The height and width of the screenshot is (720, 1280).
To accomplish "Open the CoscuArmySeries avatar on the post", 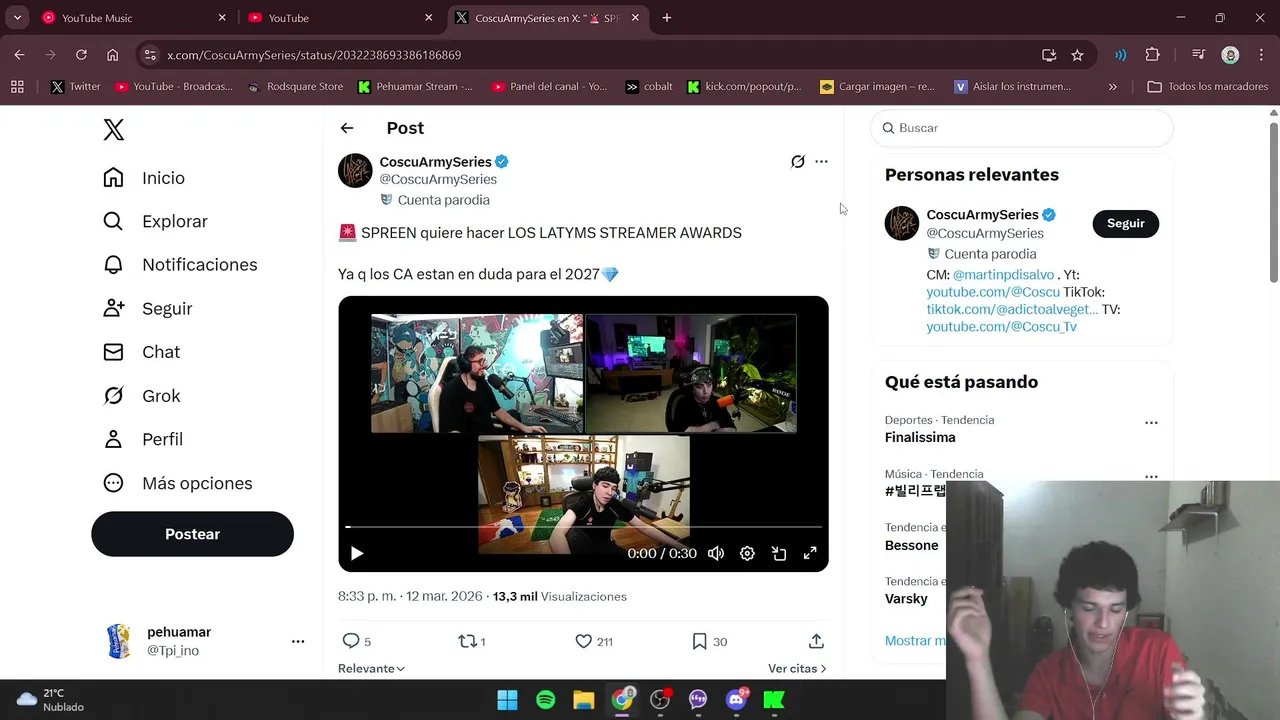I will pyautogui.click(x=355, y=170).
